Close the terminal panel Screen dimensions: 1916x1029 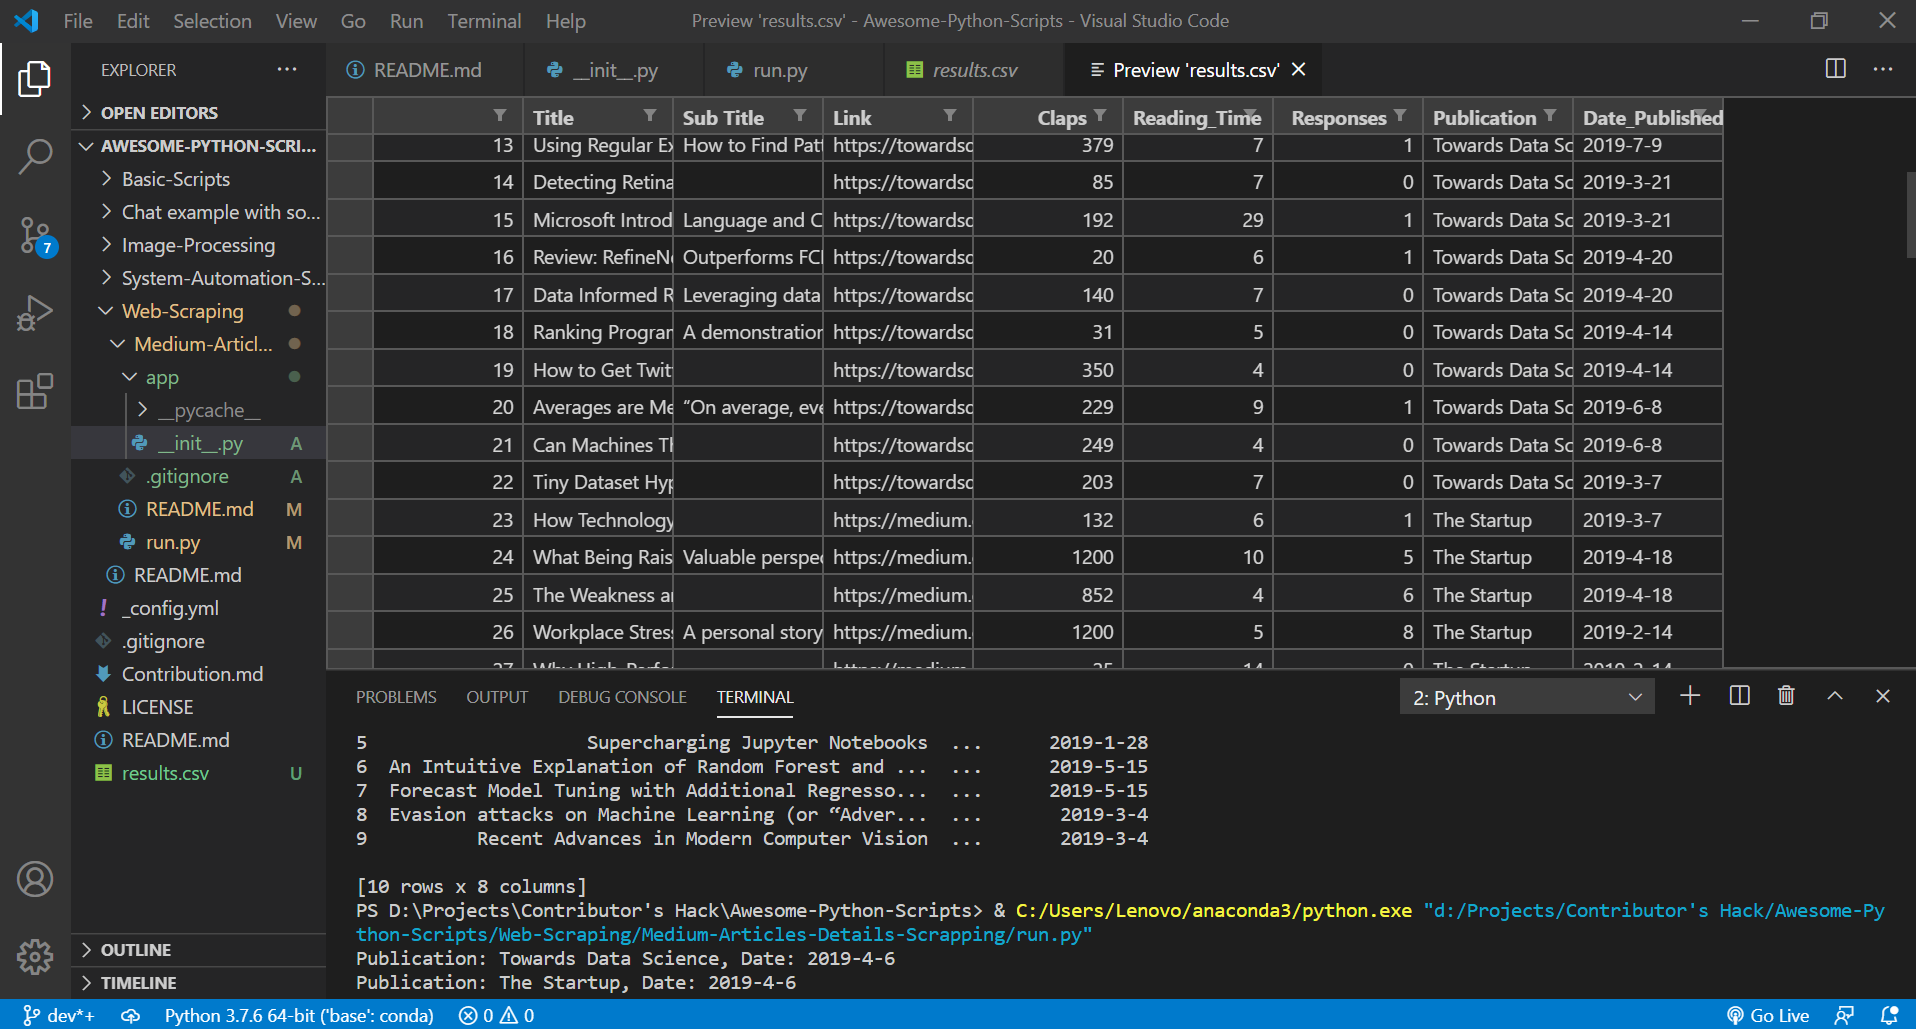click(1883, 696)
